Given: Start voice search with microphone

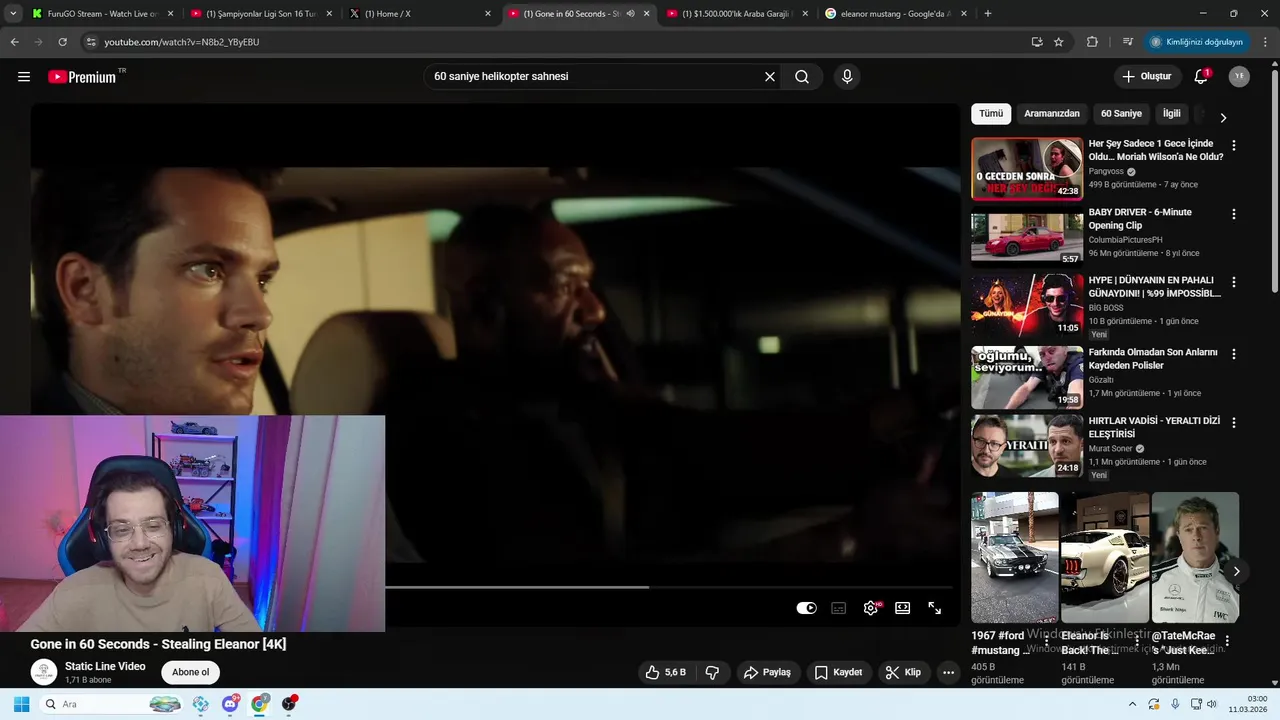Looking at the screenshot, I should (x=847, y=77).
